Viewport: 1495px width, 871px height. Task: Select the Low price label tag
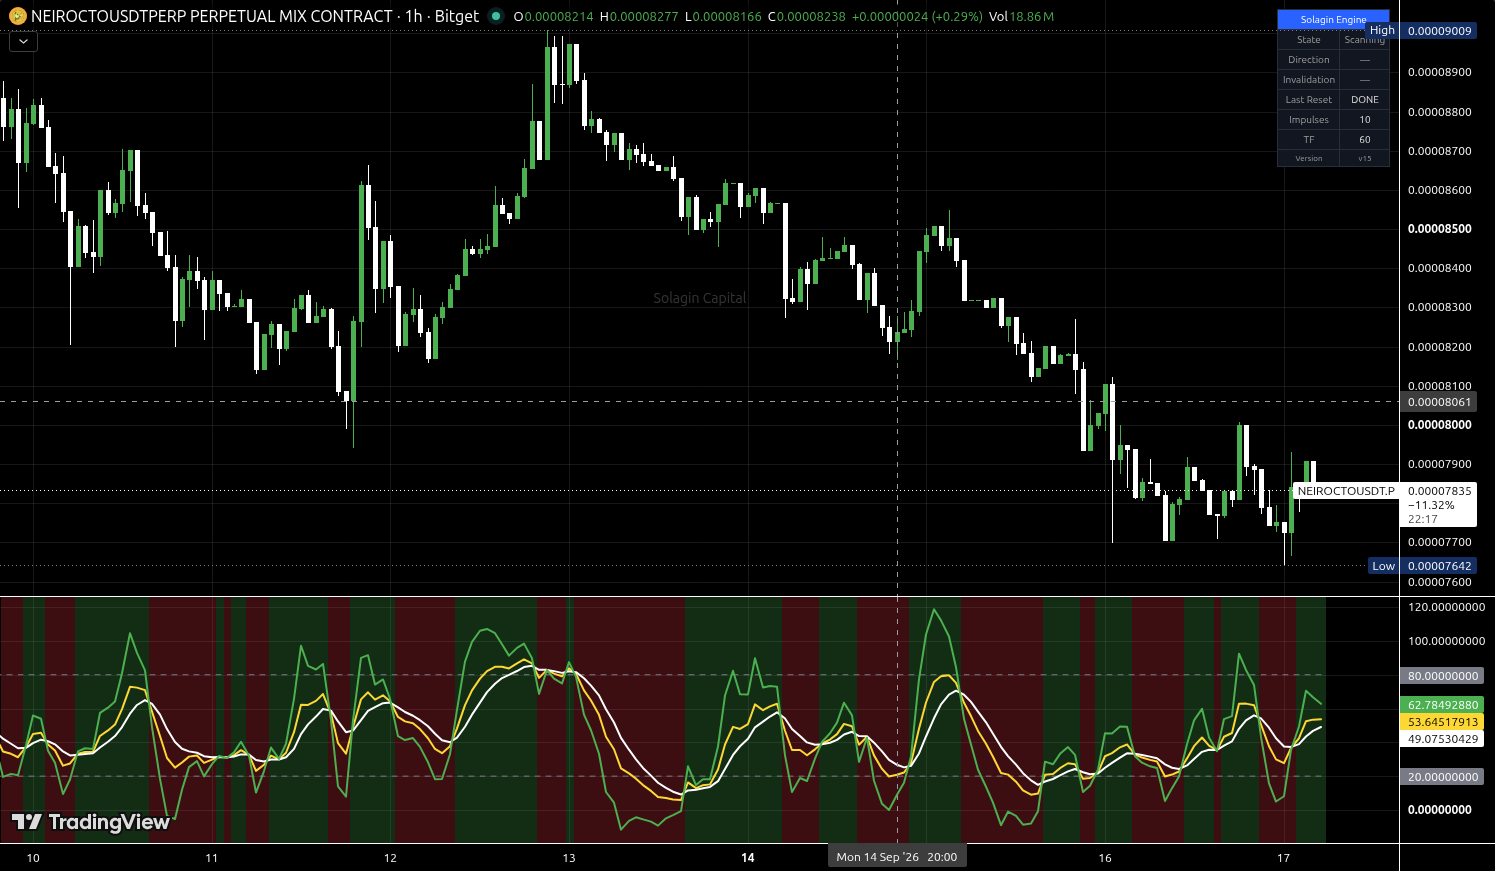pyautogui.click(x=1383, y=566)
